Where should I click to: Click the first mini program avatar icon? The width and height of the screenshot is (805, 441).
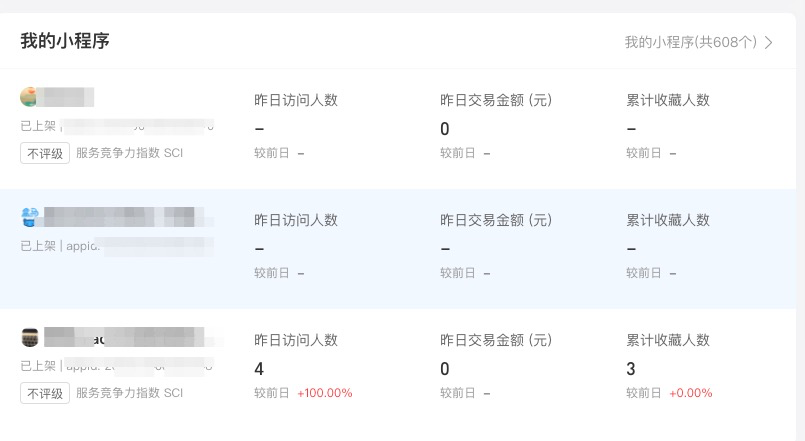pos(29,97)
